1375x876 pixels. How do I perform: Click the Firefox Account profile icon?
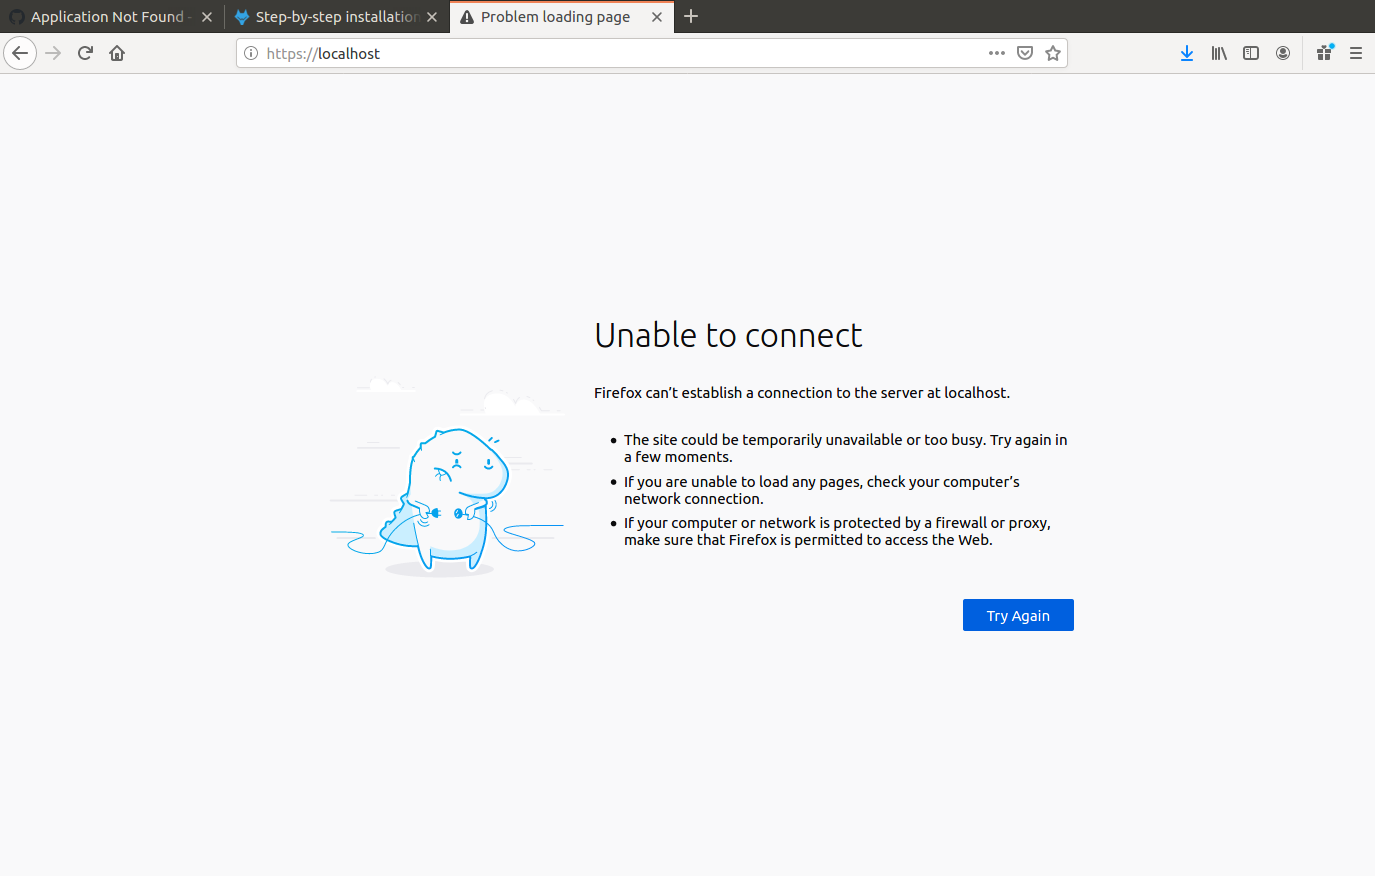coord(1283,53)
